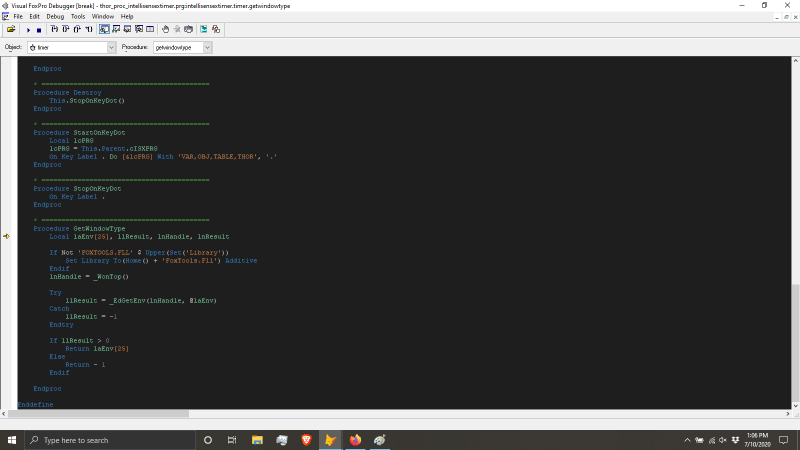800x450 pixels.
Task: Click the vertical scrollbar thumb of the Trace window
Action: (x=795, y=343)
